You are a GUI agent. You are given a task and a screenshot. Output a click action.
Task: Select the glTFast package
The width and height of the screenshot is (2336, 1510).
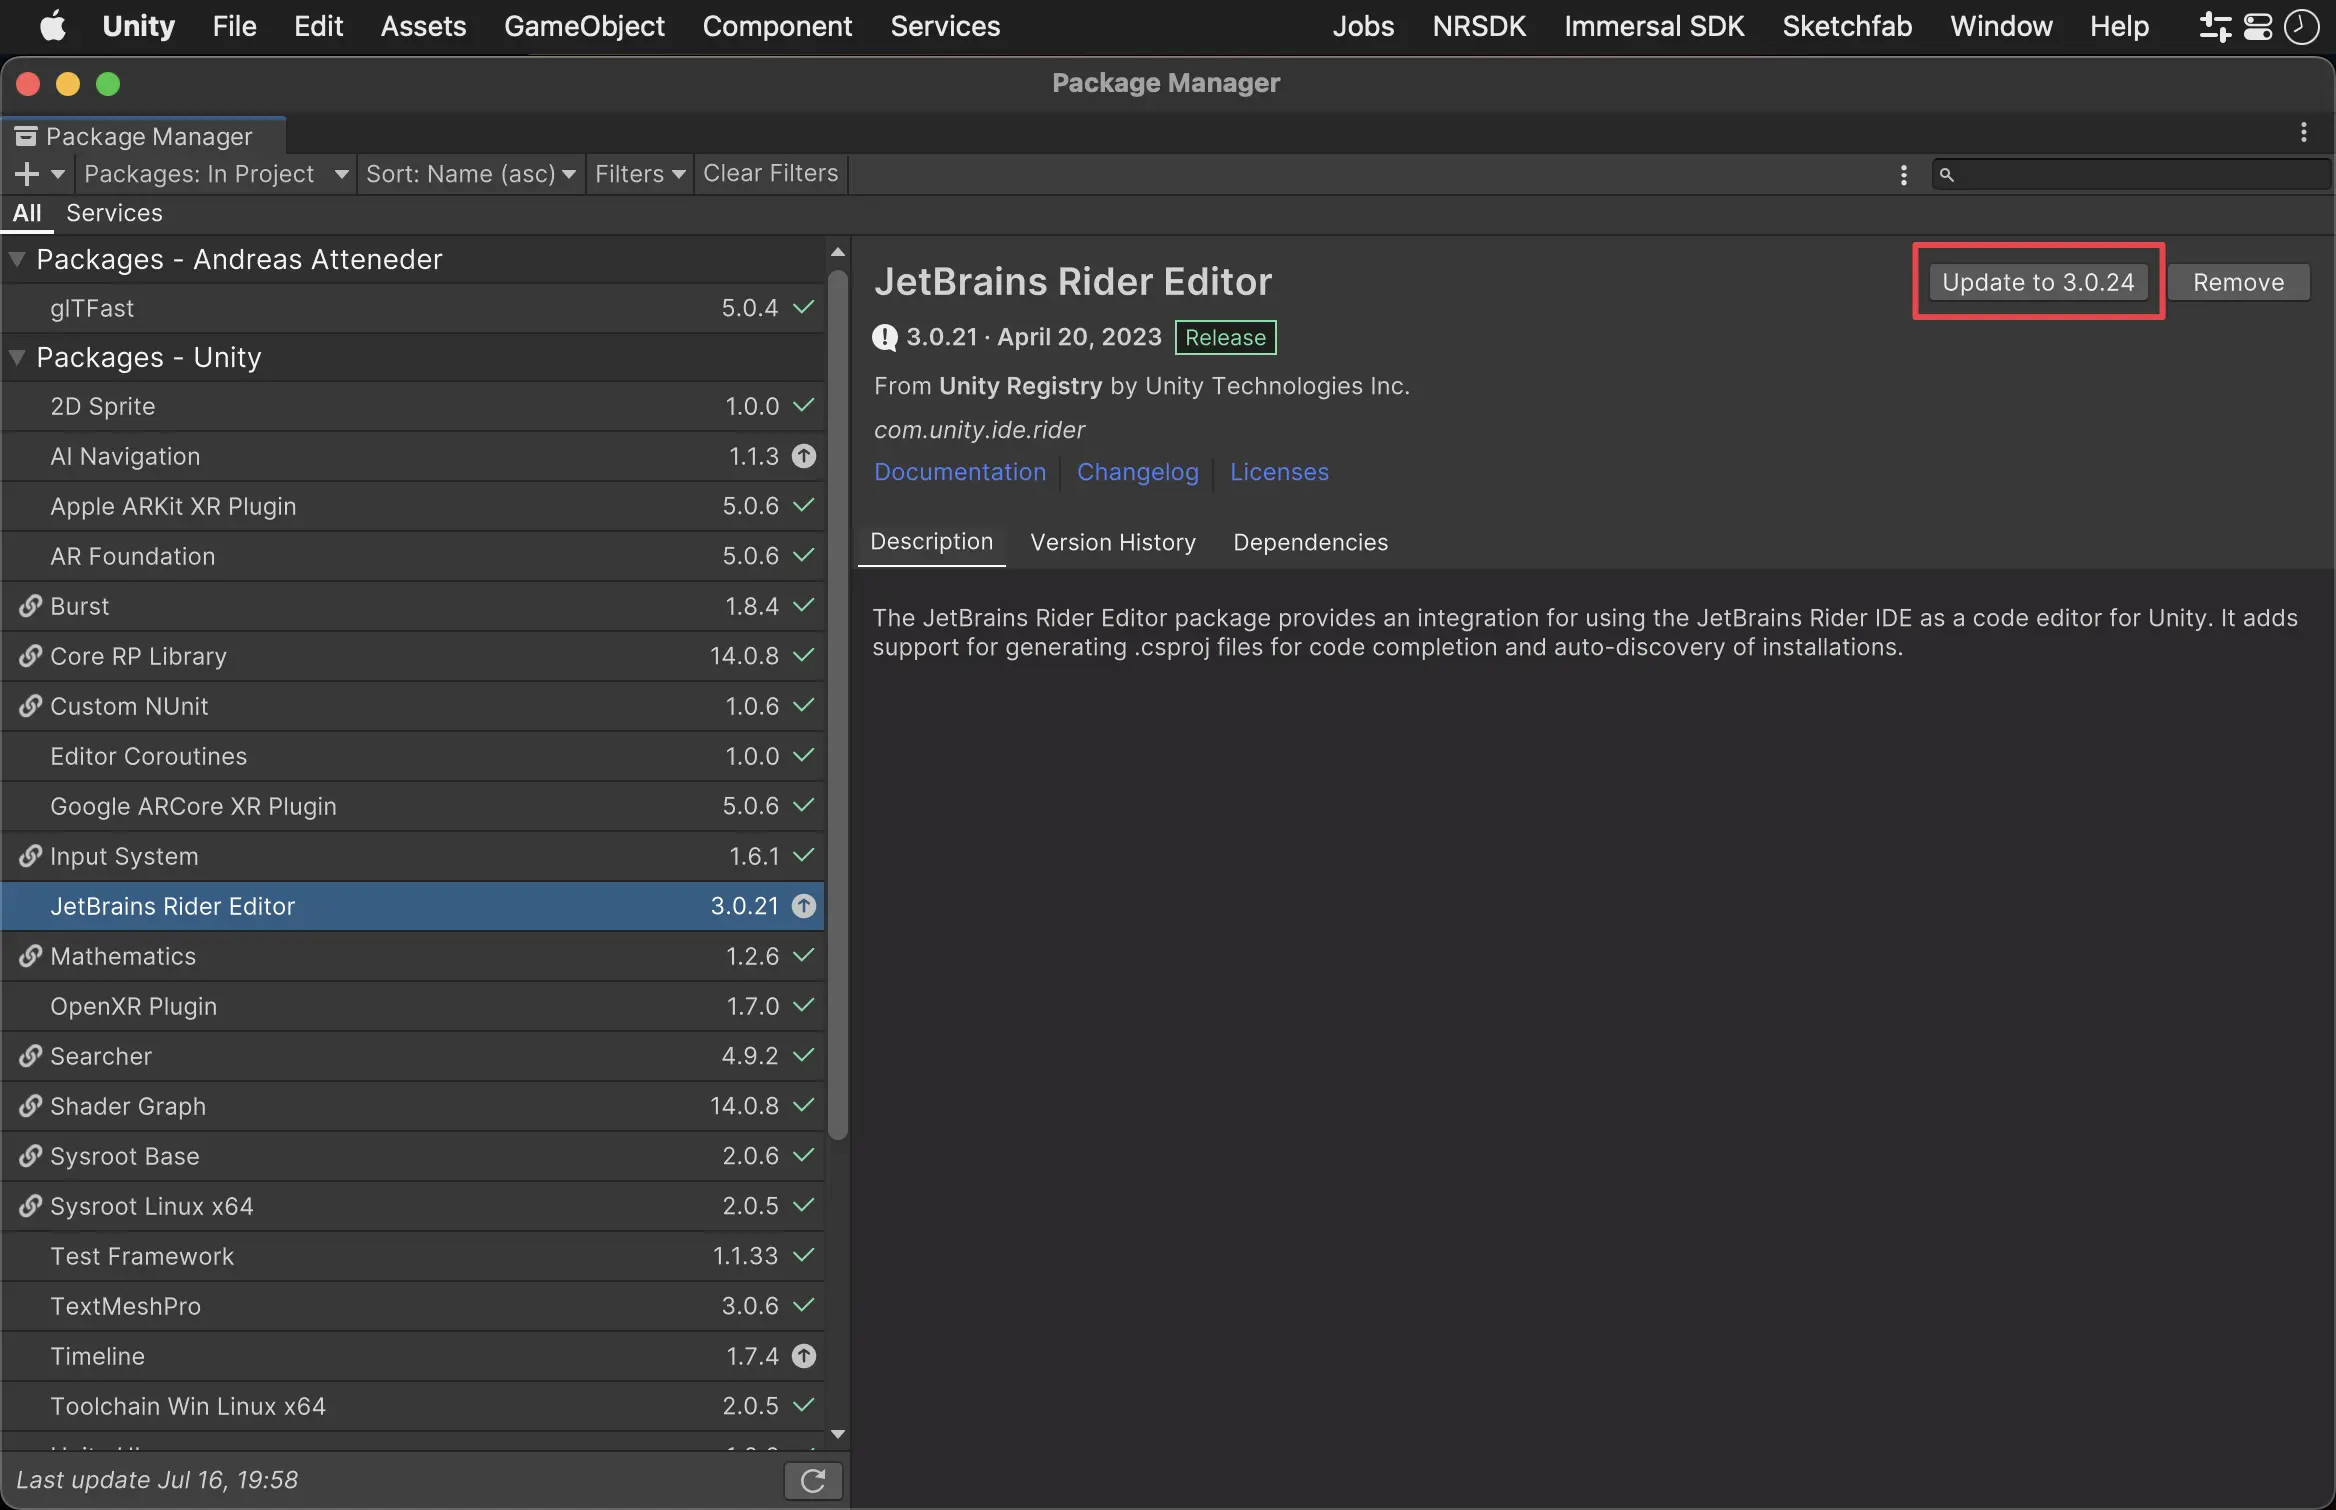[x=413, y=308]
